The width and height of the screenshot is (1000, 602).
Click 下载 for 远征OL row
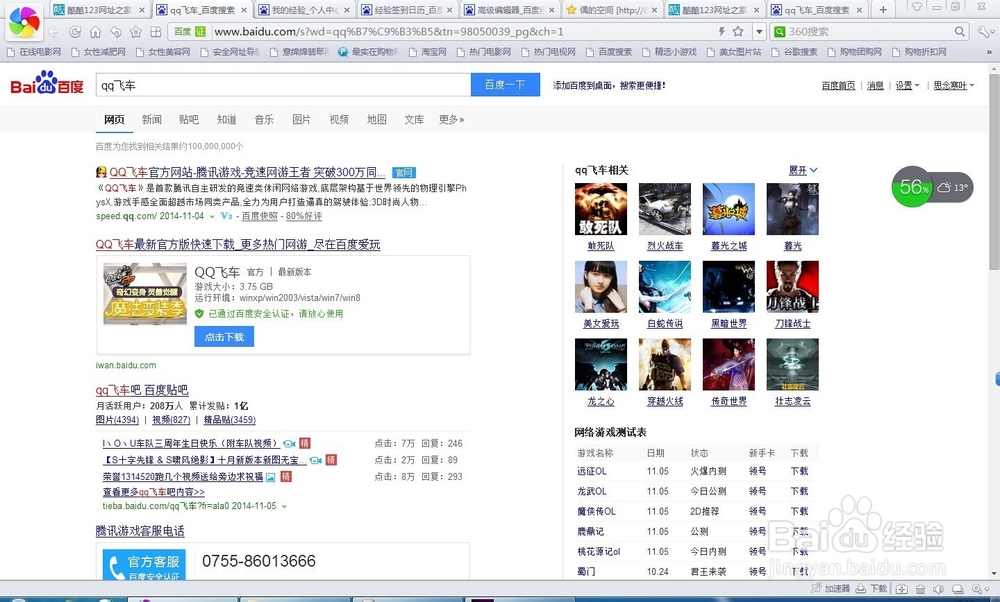point(799,471)
